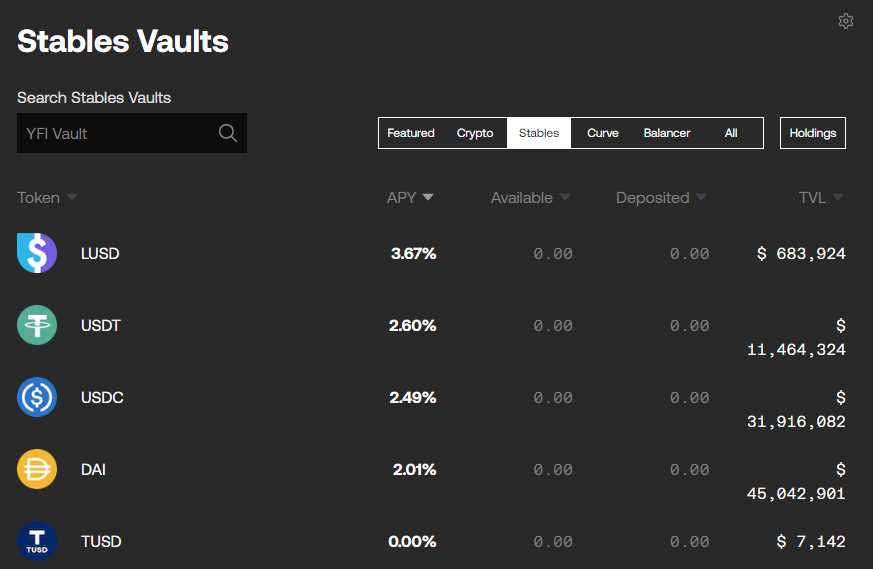Click the APY column header label
Image resolution: width=873 pixels, height=569 pixels.
click(401, 198)
